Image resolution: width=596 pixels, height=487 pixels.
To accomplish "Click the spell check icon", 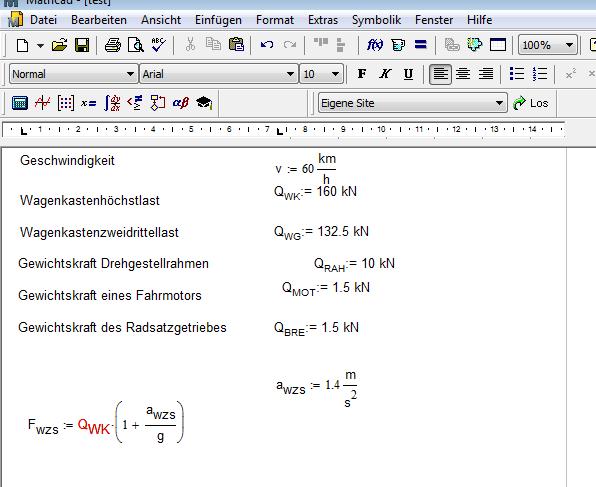I will tap(159, 45).
